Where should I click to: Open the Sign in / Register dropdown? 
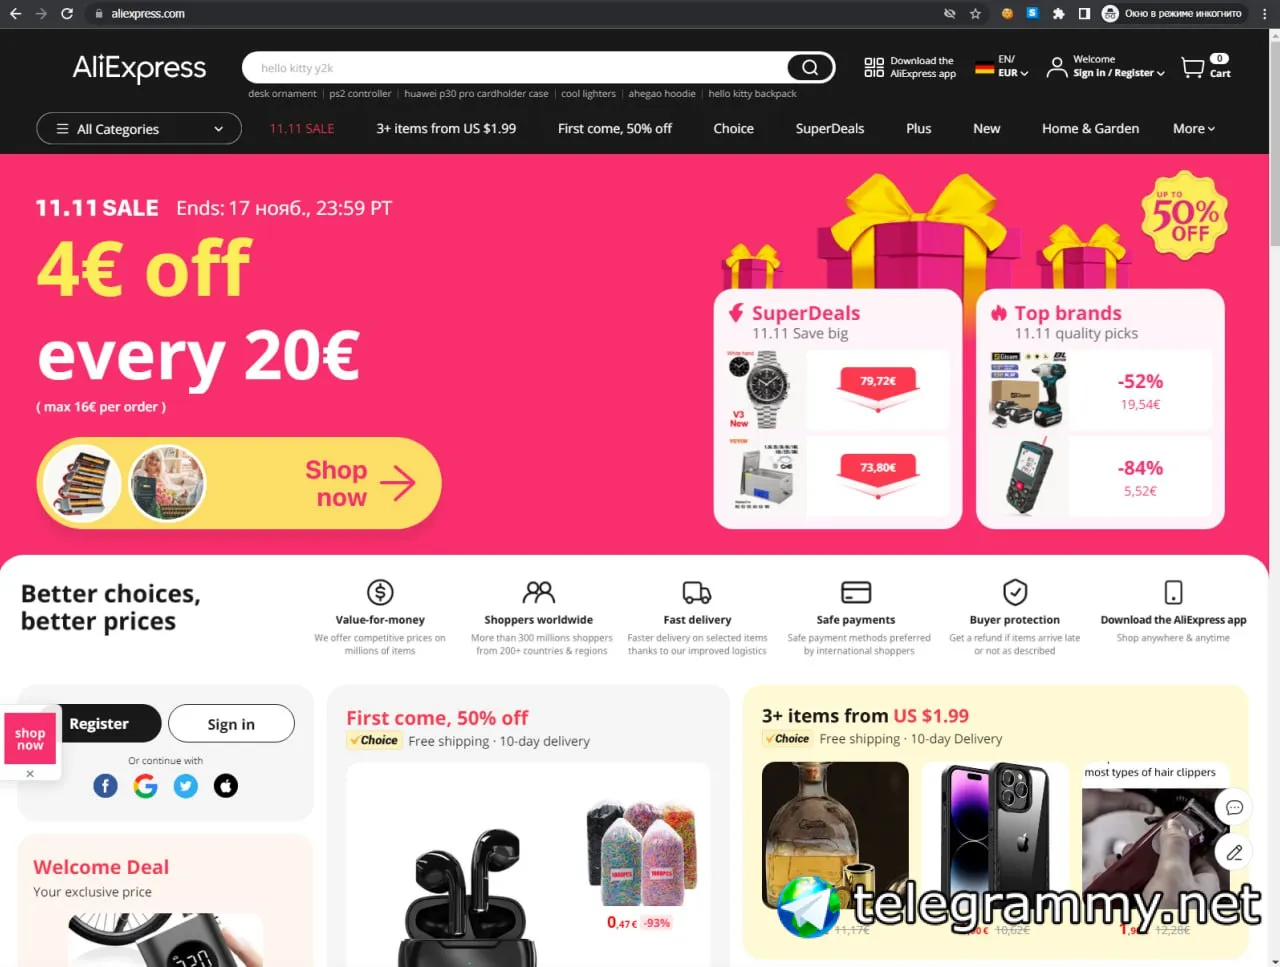click(x=1106, y=66)
